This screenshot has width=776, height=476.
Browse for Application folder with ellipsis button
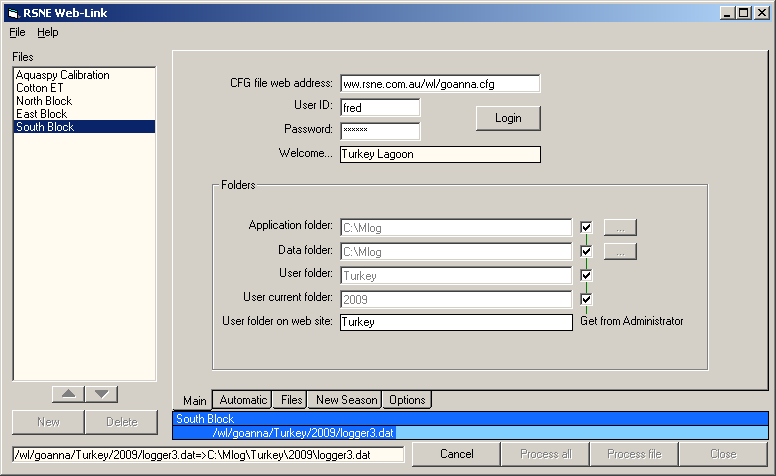pos(620,227)
